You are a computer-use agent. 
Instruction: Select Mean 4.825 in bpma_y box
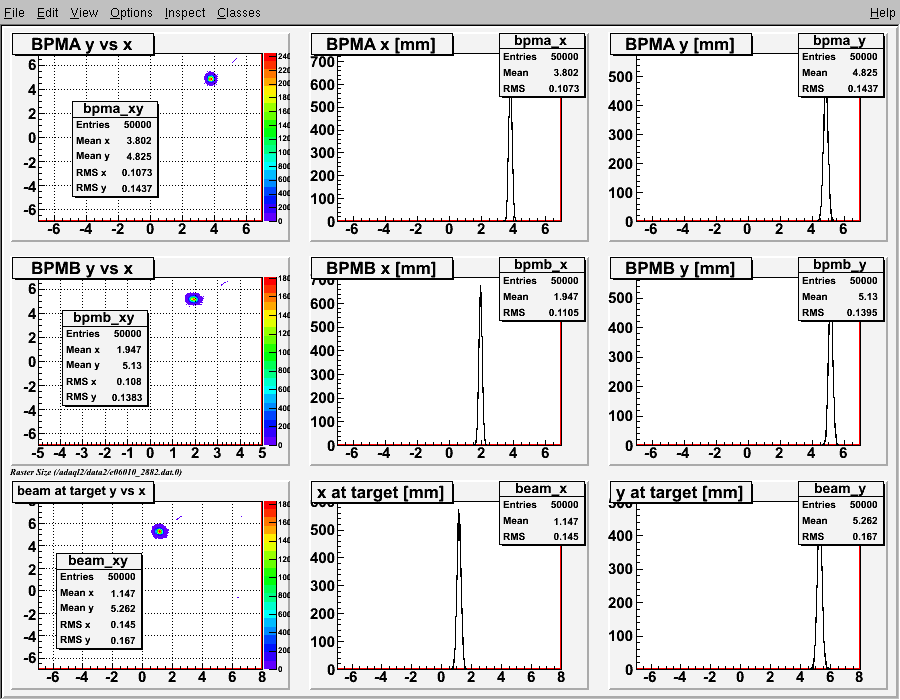coord(840,73)
